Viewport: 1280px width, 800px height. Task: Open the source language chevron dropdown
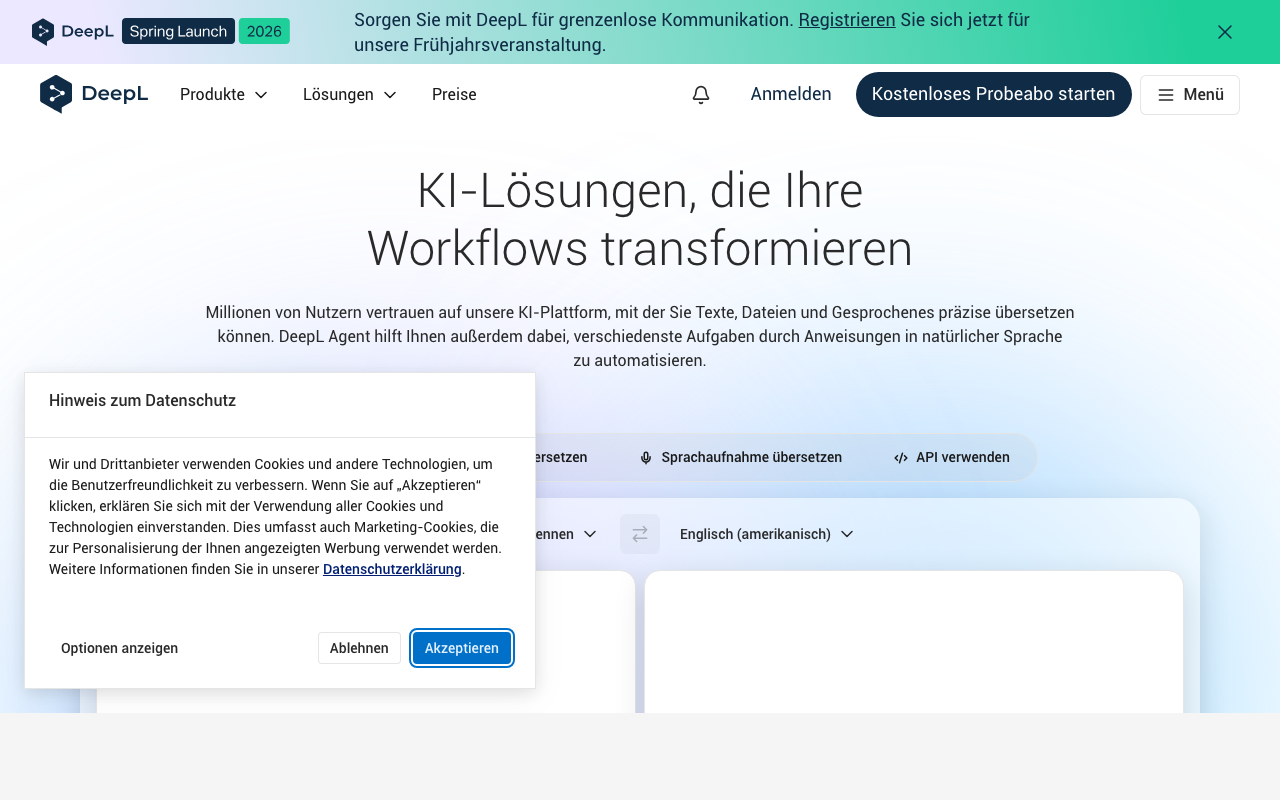pyautogui.click(x=590, y=533)
